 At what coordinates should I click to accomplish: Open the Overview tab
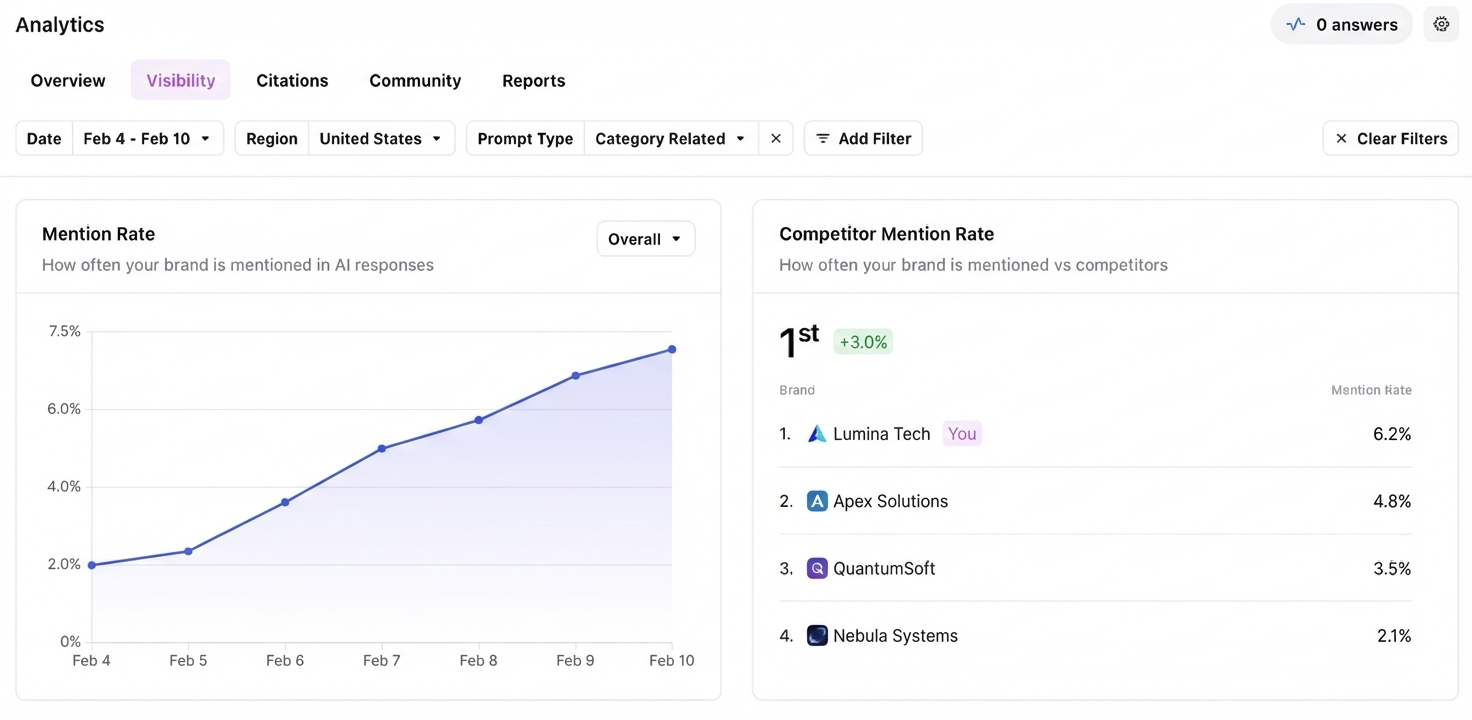point(67,80)
